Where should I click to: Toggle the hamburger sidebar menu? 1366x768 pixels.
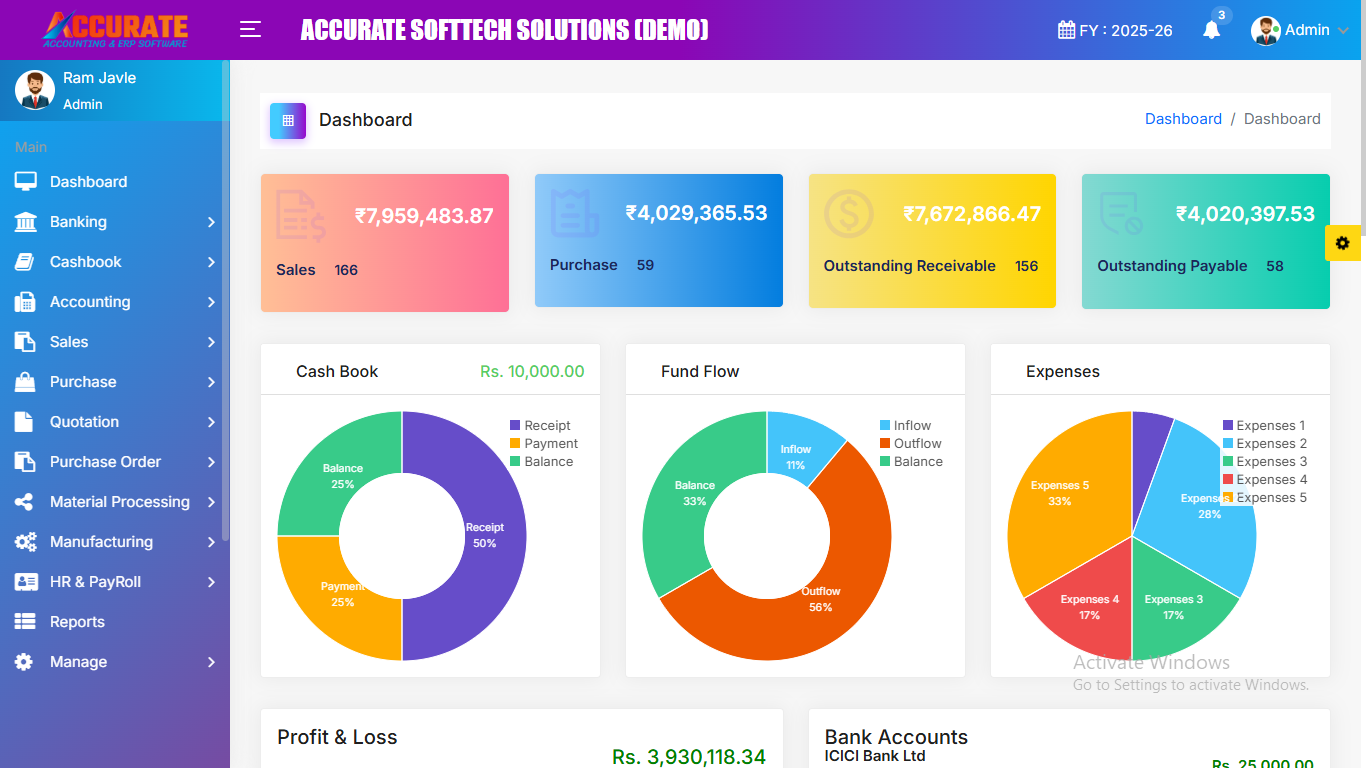250,30
